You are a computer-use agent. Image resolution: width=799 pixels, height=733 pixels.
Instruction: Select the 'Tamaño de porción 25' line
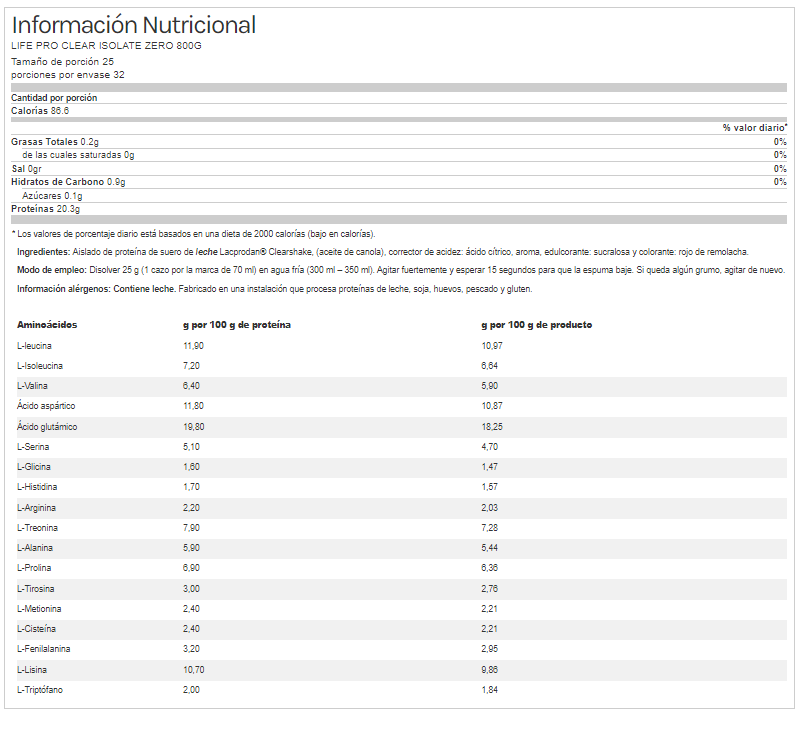pos(62,62)
